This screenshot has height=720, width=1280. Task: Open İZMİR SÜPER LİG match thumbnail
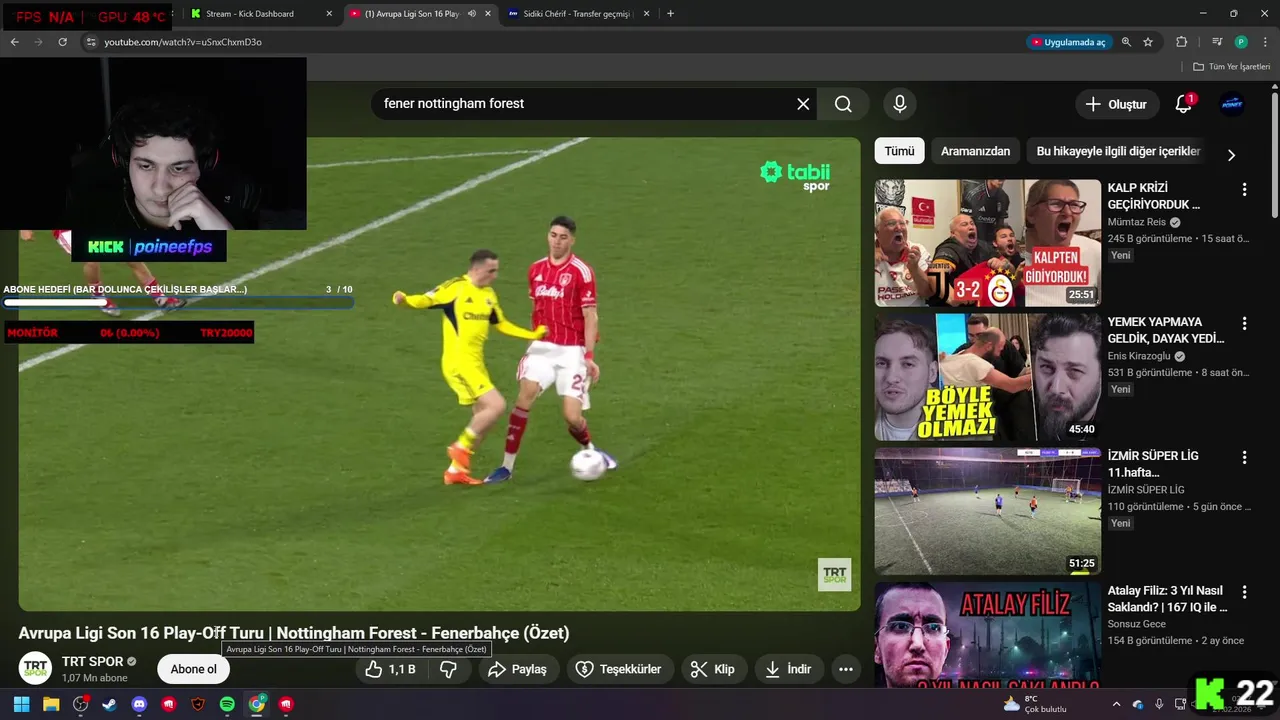coord(988,511)
